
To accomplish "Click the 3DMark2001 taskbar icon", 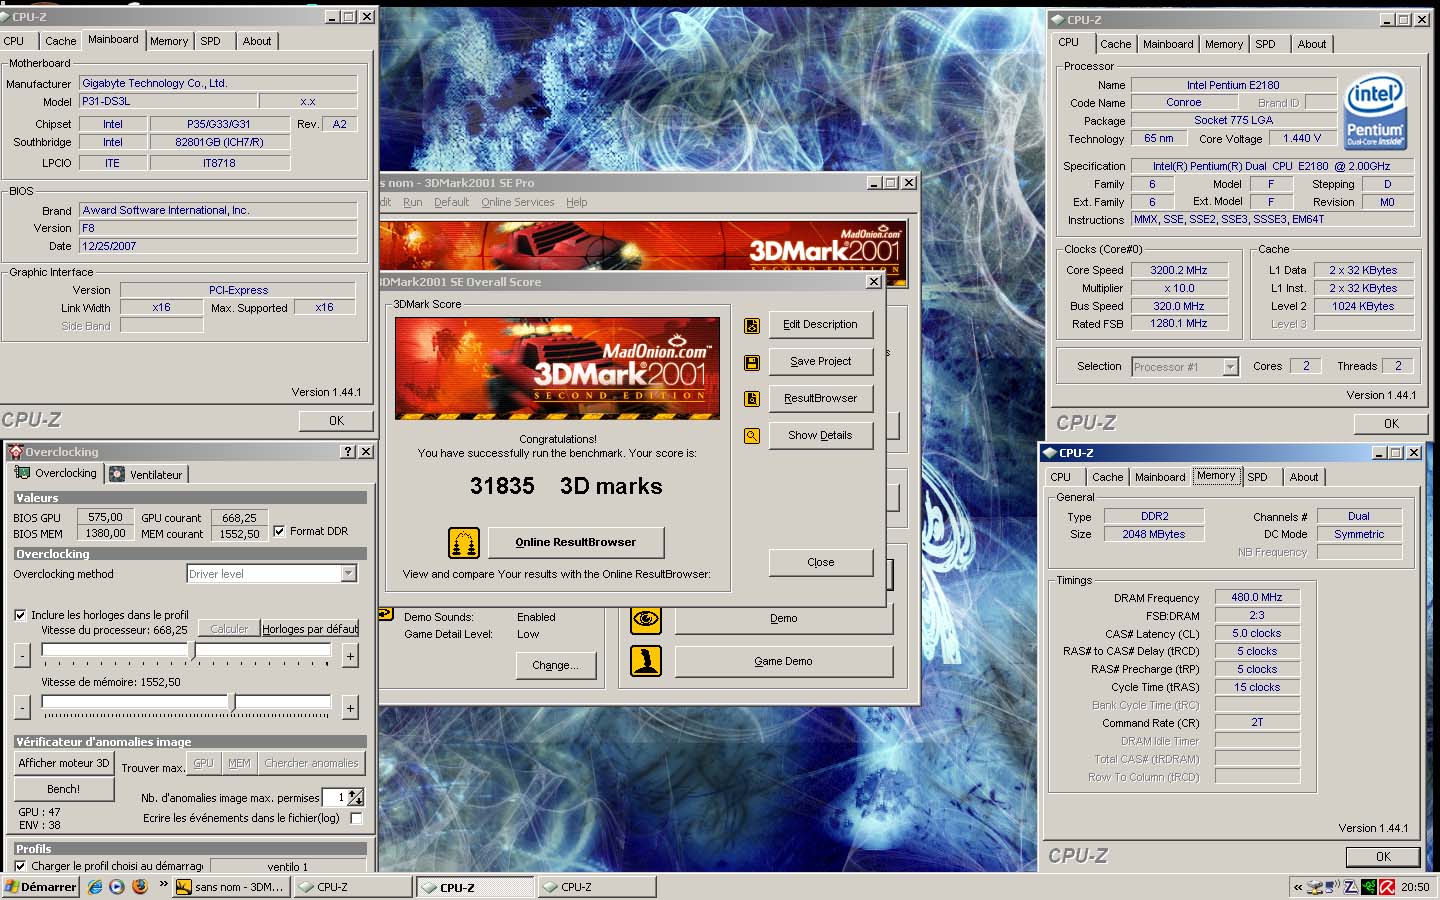I will click(x=184, y=887).
